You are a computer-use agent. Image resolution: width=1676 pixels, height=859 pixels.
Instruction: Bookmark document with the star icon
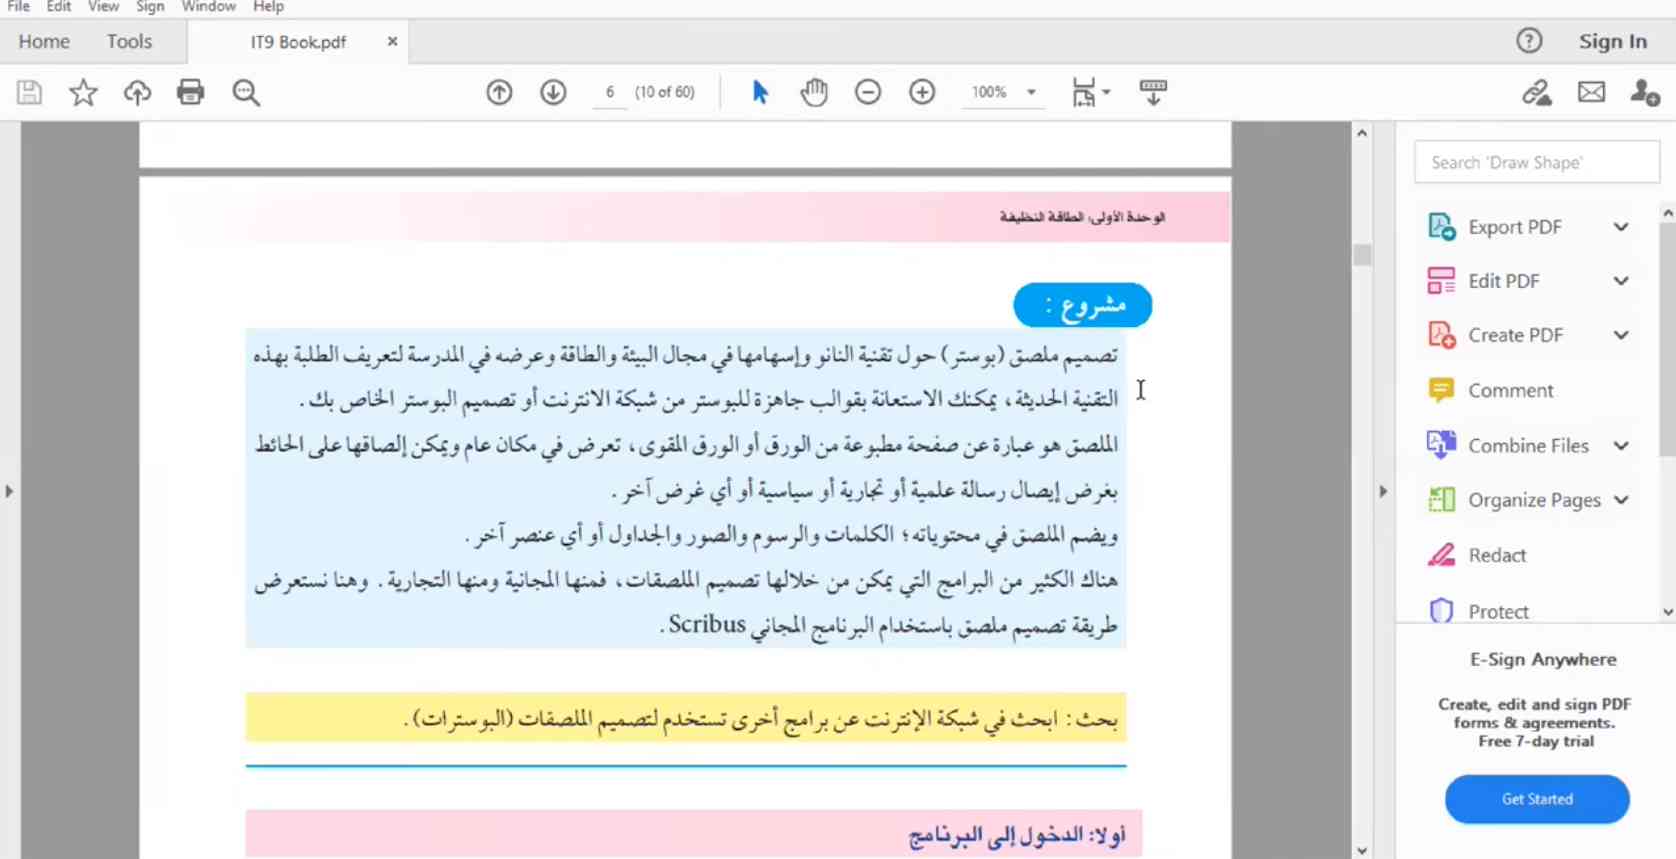83,93
